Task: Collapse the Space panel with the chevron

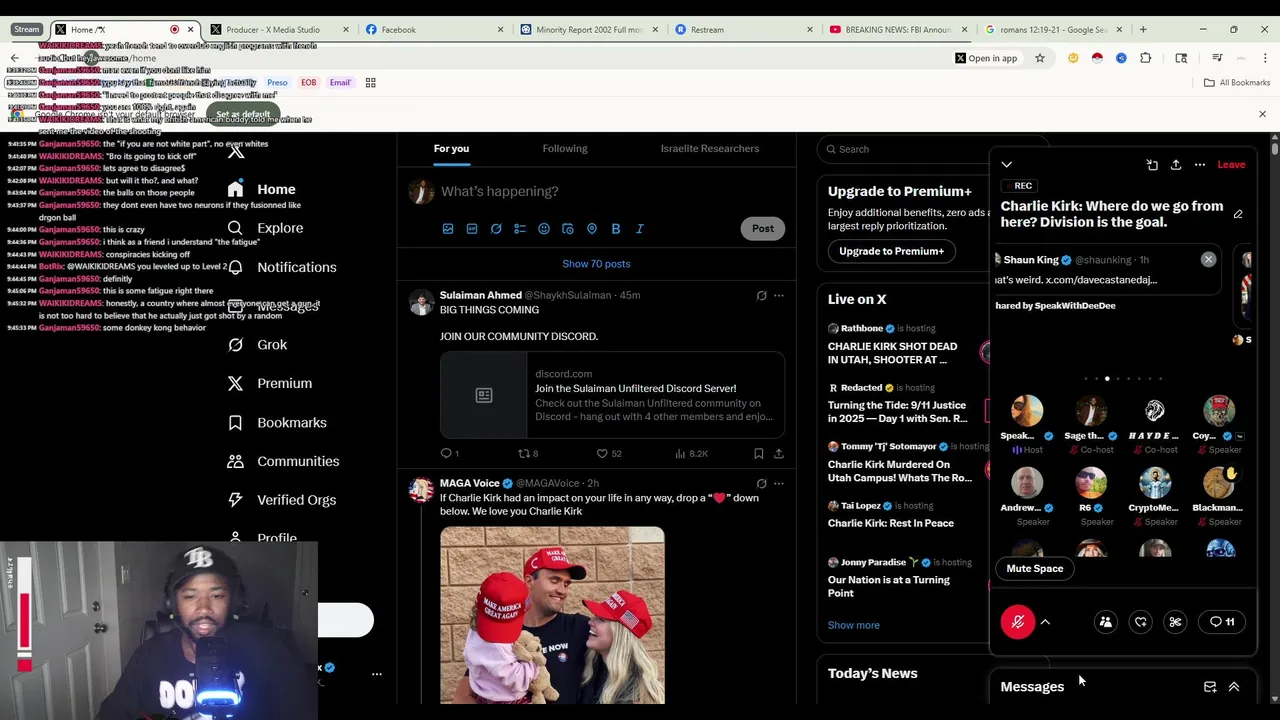Action: coord(1007,165)
